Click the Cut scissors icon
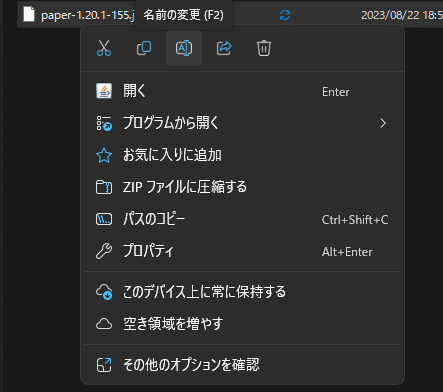443x392 pixels. (x=104, y=48)
